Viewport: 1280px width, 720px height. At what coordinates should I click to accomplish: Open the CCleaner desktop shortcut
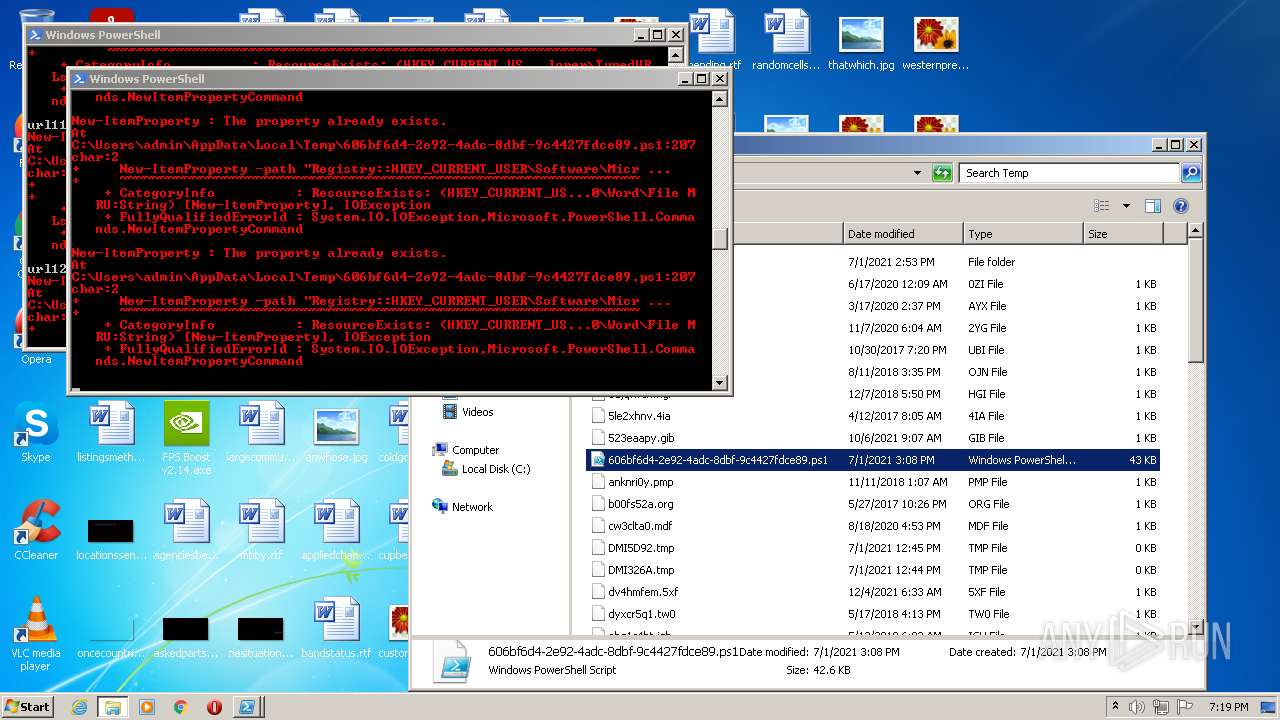36,531
